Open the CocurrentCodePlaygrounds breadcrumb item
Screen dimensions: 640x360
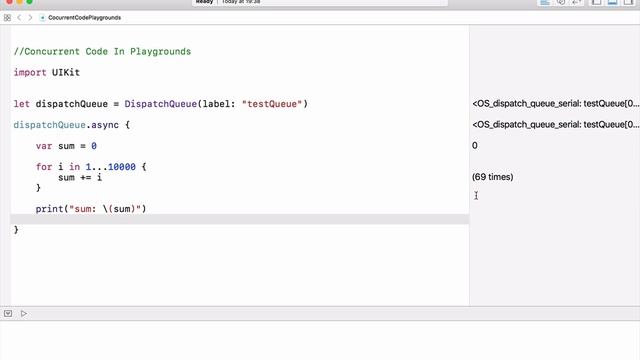[x=84, y=18]
